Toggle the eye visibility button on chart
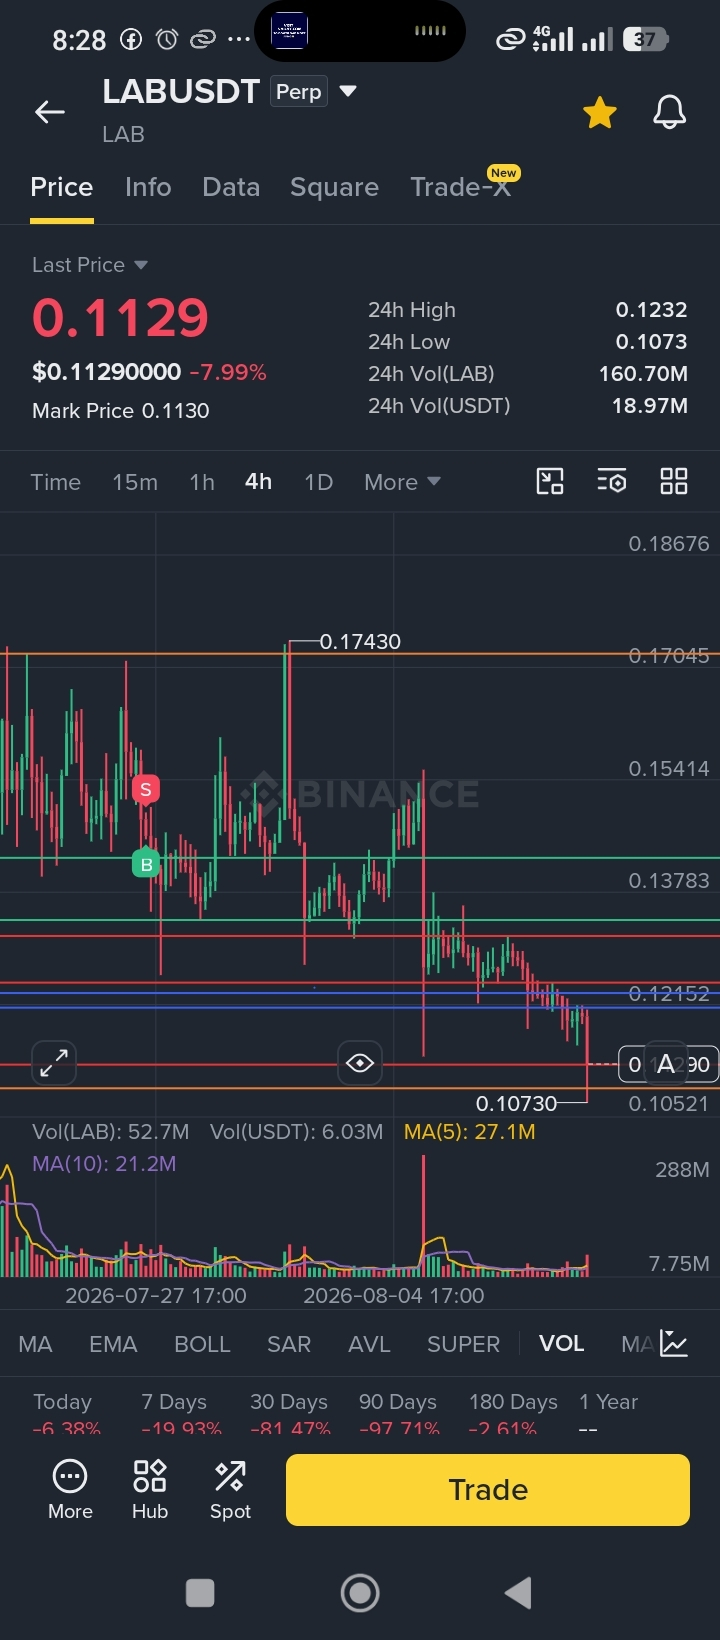 pyautogui.click(x=360, y=1063)
